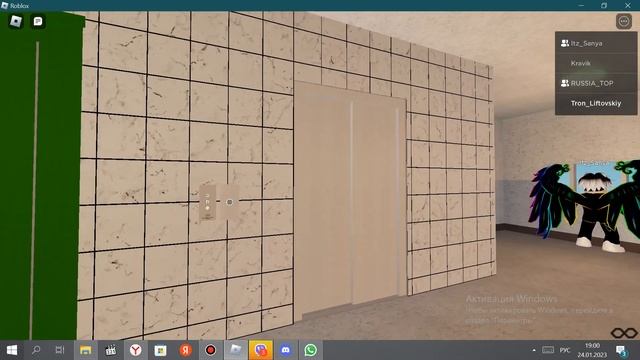Image resolution: width=640 pixels, height=360 pixels.
Task: Click the Roblox icon in the title bar
Action: point(5,5)
